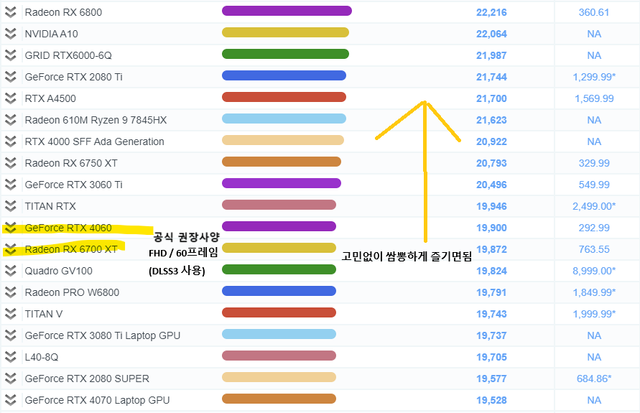Click the GeForce RTX 2080 Ti blue bar

click(283, 76)
